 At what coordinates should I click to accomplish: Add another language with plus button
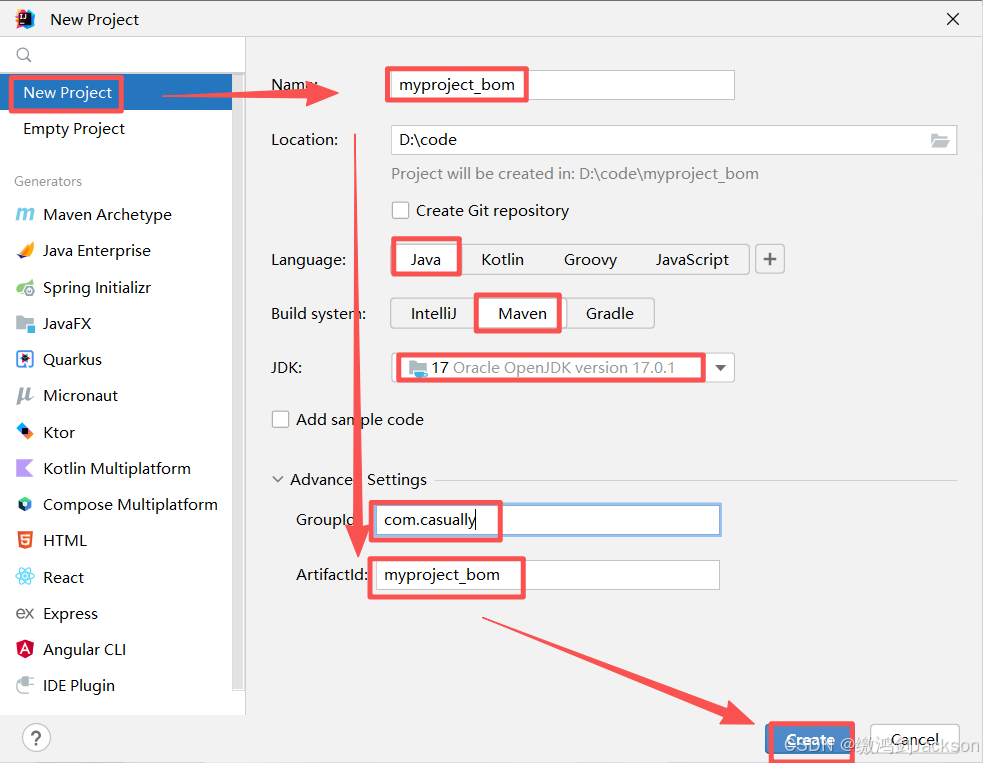click(x=770, y=259)
